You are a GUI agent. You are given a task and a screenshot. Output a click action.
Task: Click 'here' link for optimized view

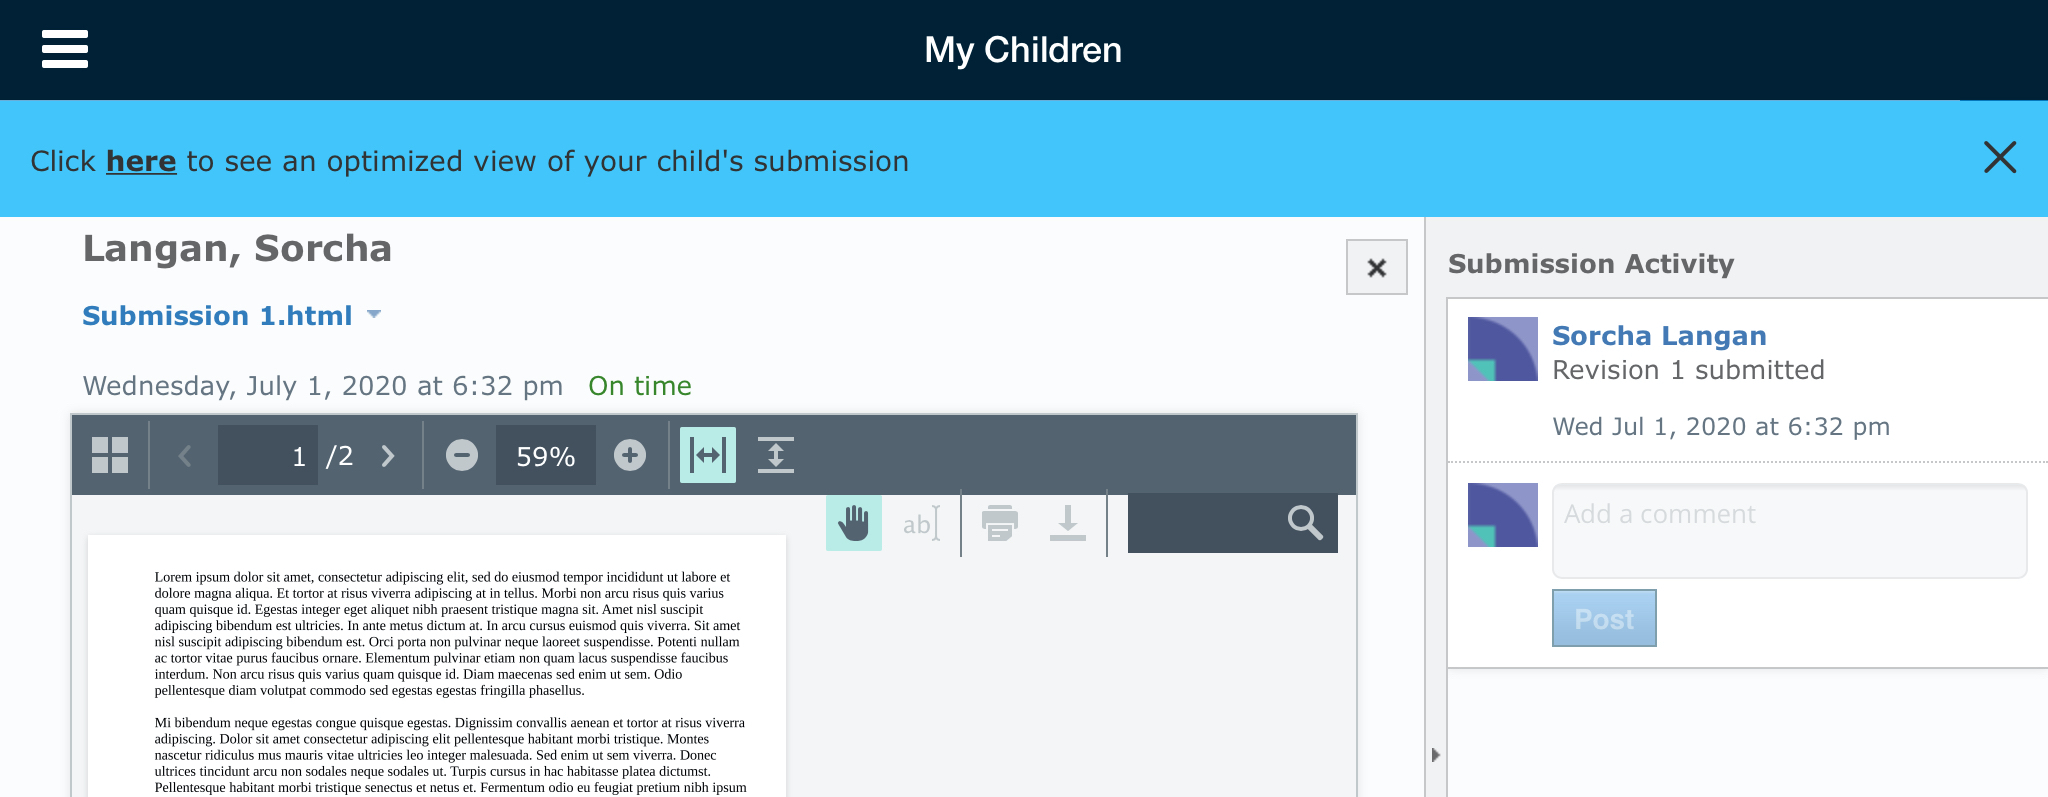pos(141,161)
